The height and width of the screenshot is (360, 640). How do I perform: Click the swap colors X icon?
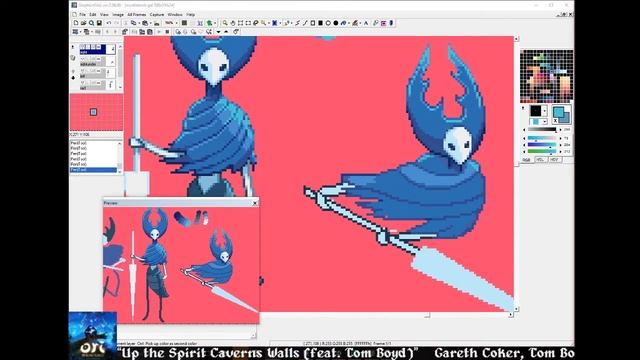[x=556, y=121]
